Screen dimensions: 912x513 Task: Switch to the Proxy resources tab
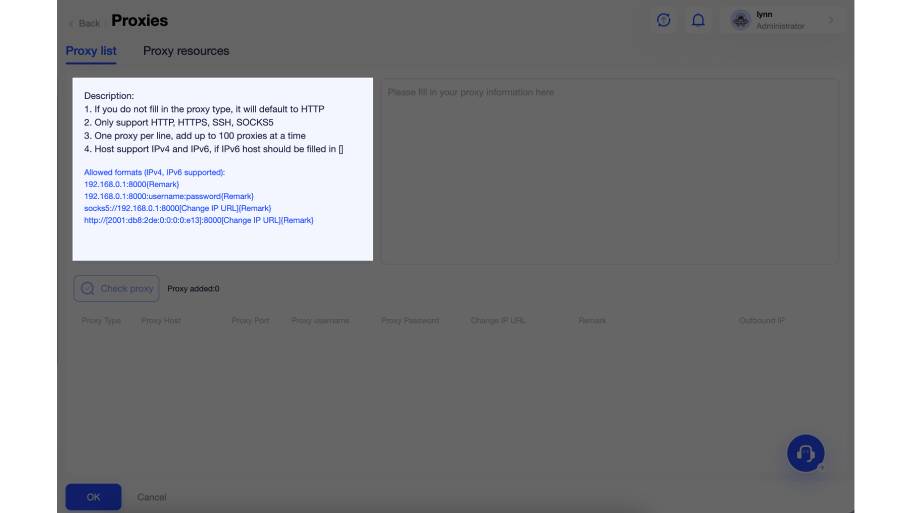186,51
